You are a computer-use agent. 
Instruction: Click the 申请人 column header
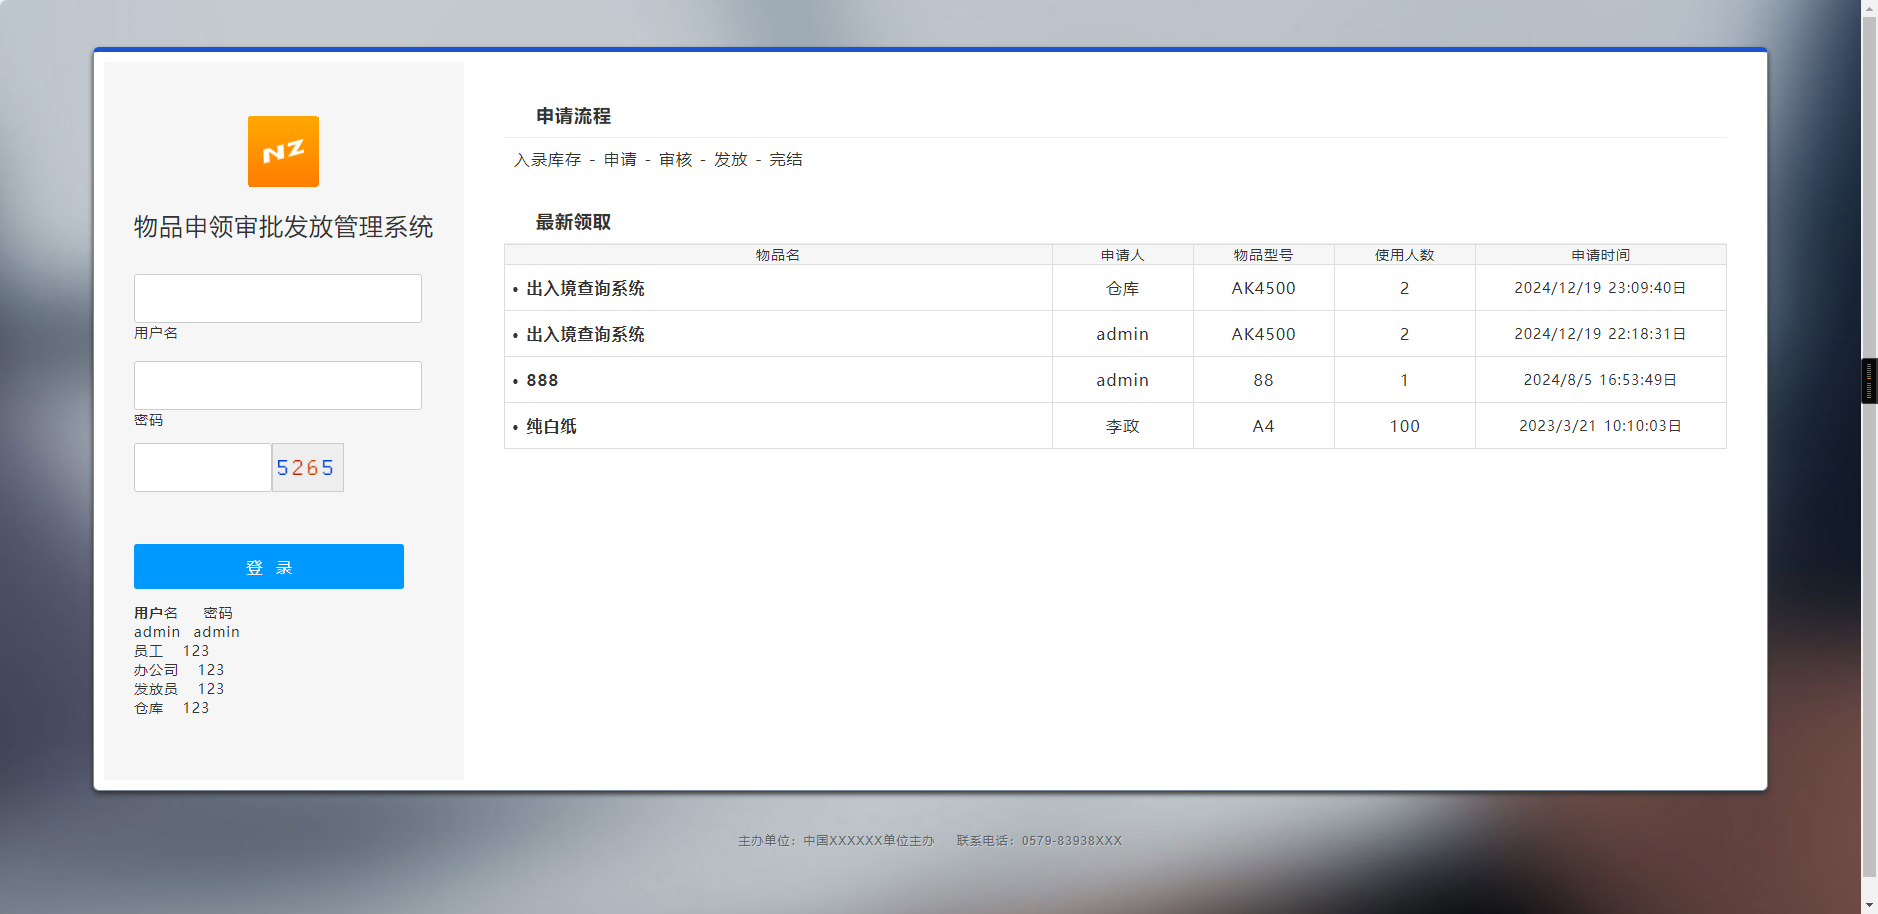pos(1122,255)
